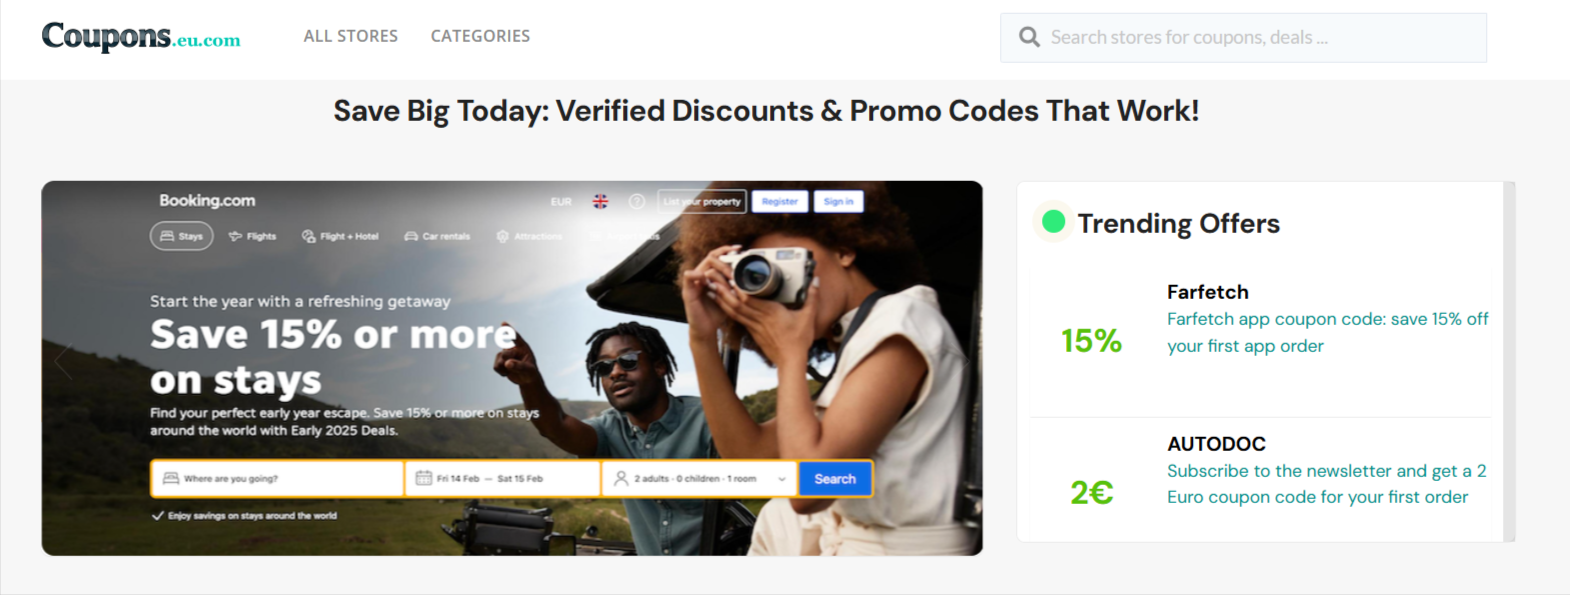Open the EUR currency selector

561,202
